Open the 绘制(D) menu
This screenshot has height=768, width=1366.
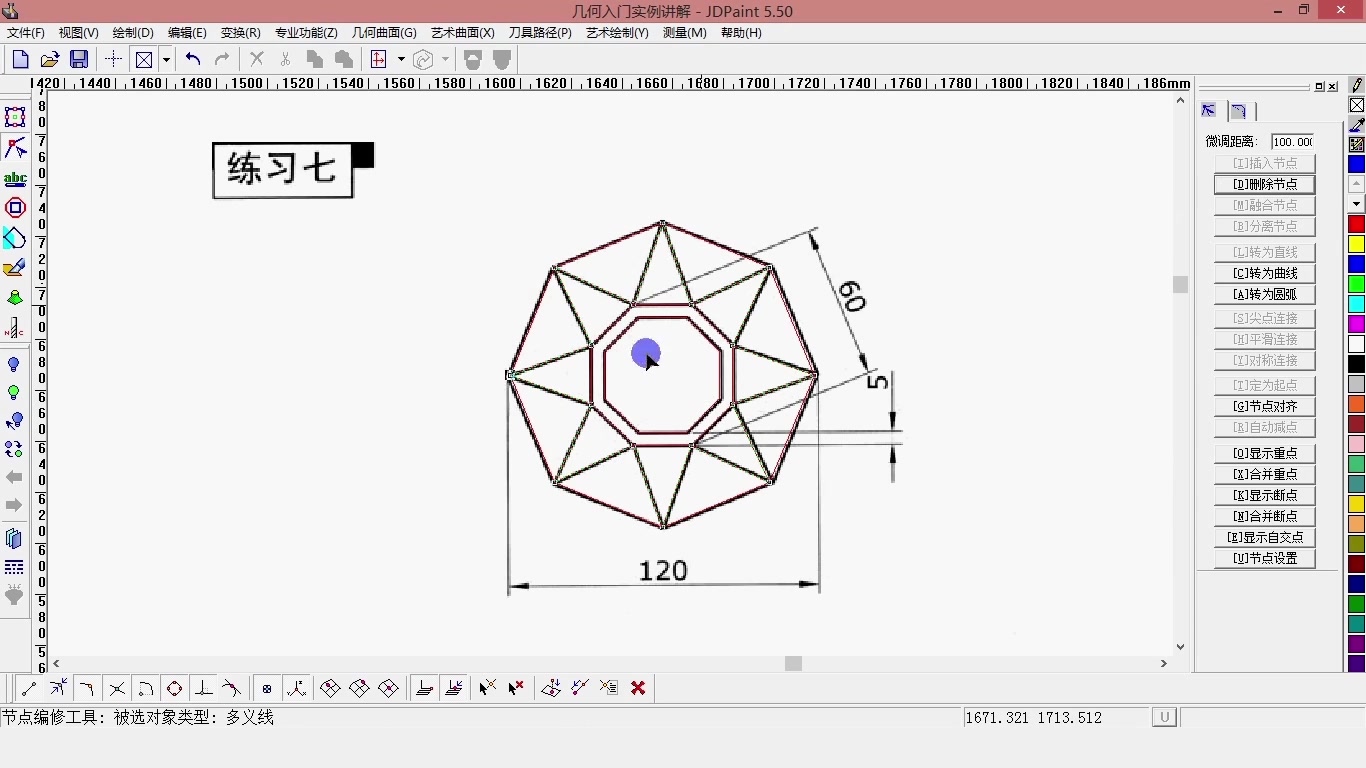pyautogui.click(x=133, y=33)
